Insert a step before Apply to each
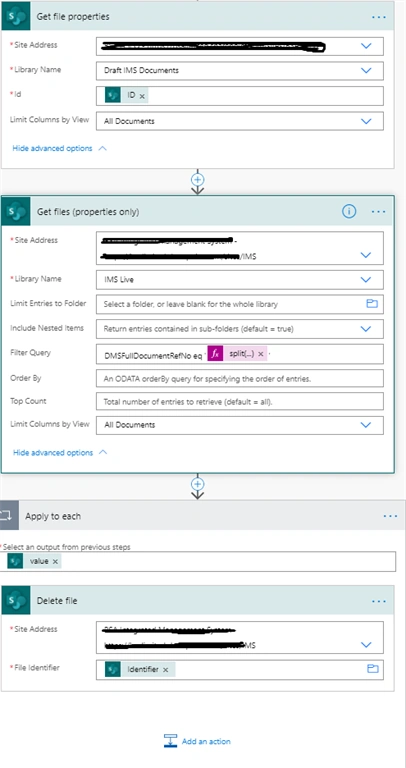This screenshot has width=406, height=768. point(197,484)
